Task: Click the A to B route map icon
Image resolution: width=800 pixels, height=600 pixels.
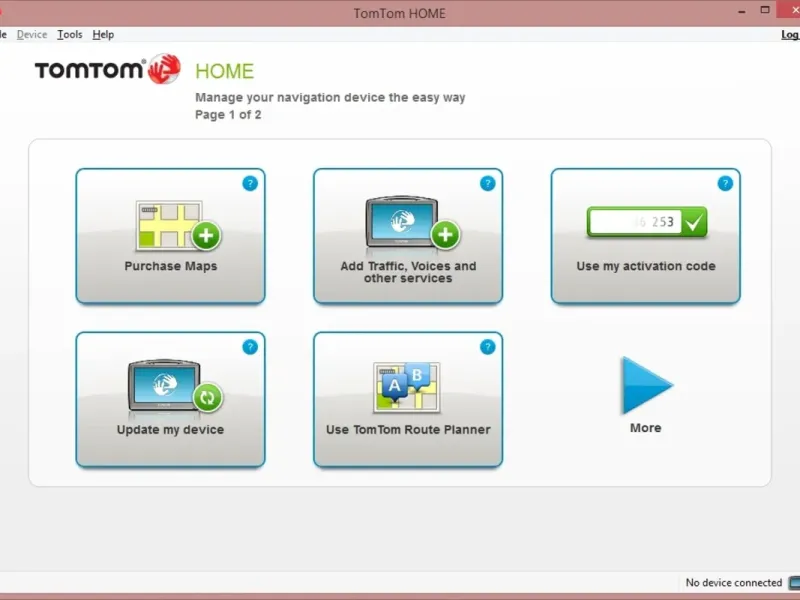Action: pos(407,388)
